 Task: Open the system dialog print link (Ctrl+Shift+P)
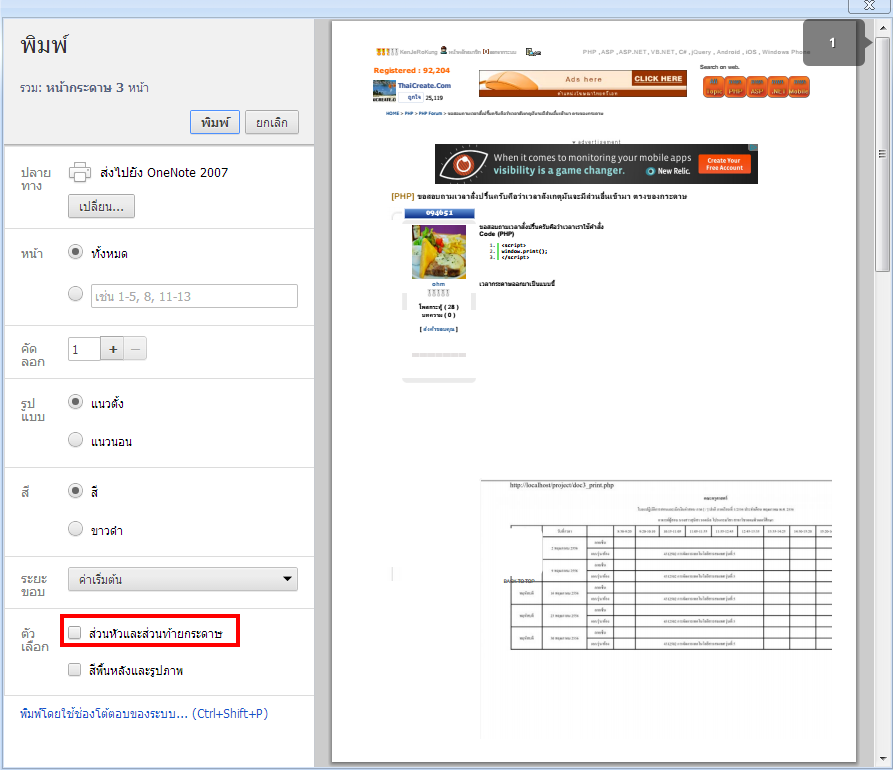pyautogui.click(x=144, y=714)
